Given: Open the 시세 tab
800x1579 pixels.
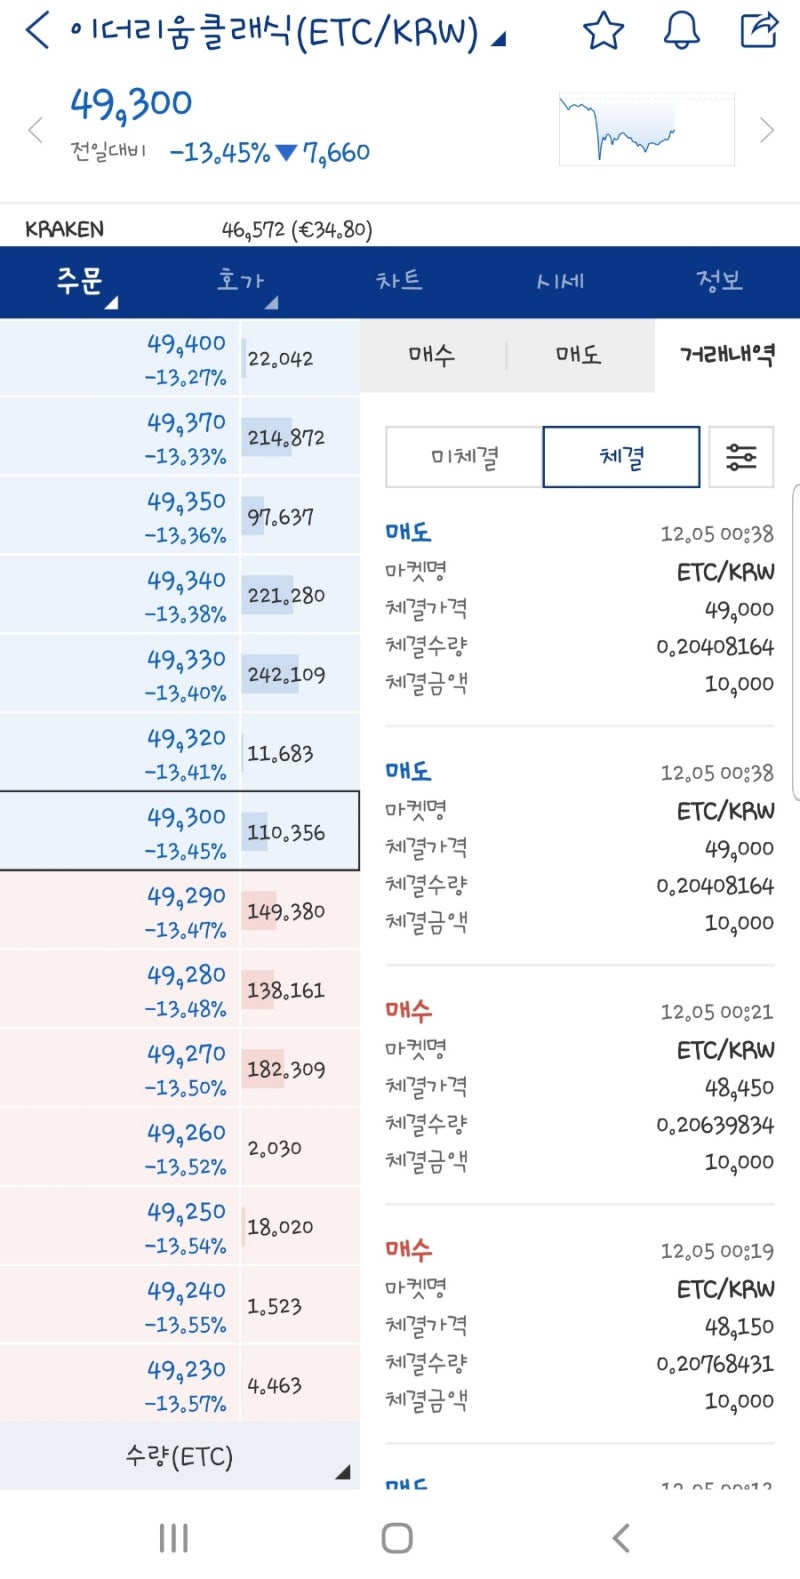Looking at the screenshot, I should (x=561, y=281).
